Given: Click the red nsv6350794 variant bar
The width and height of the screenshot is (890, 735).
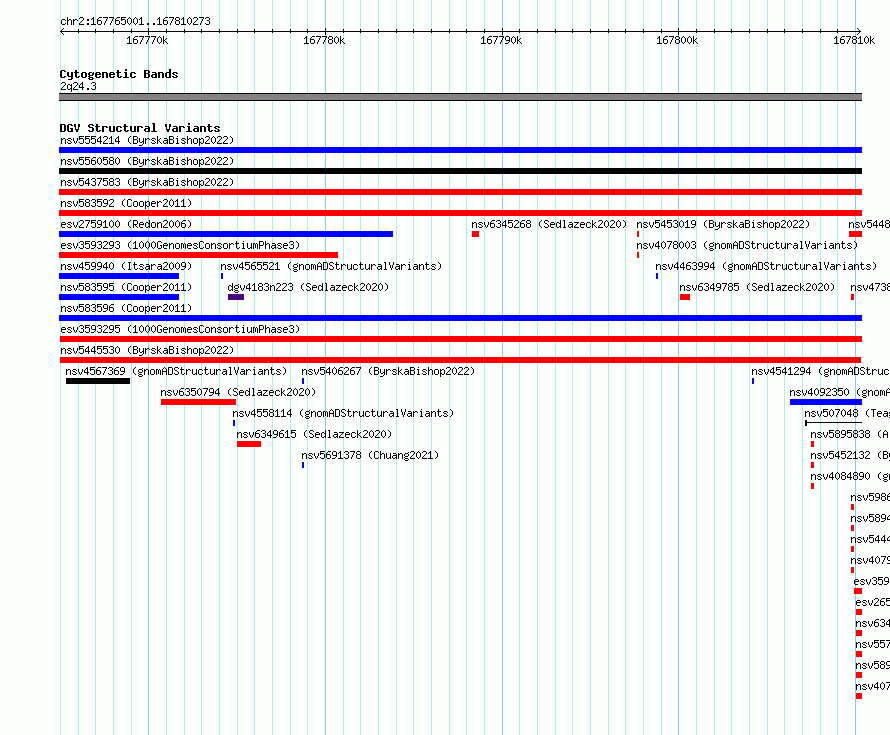Looking at the screenshot, I should pyautogui.click(x=199, y=402).
